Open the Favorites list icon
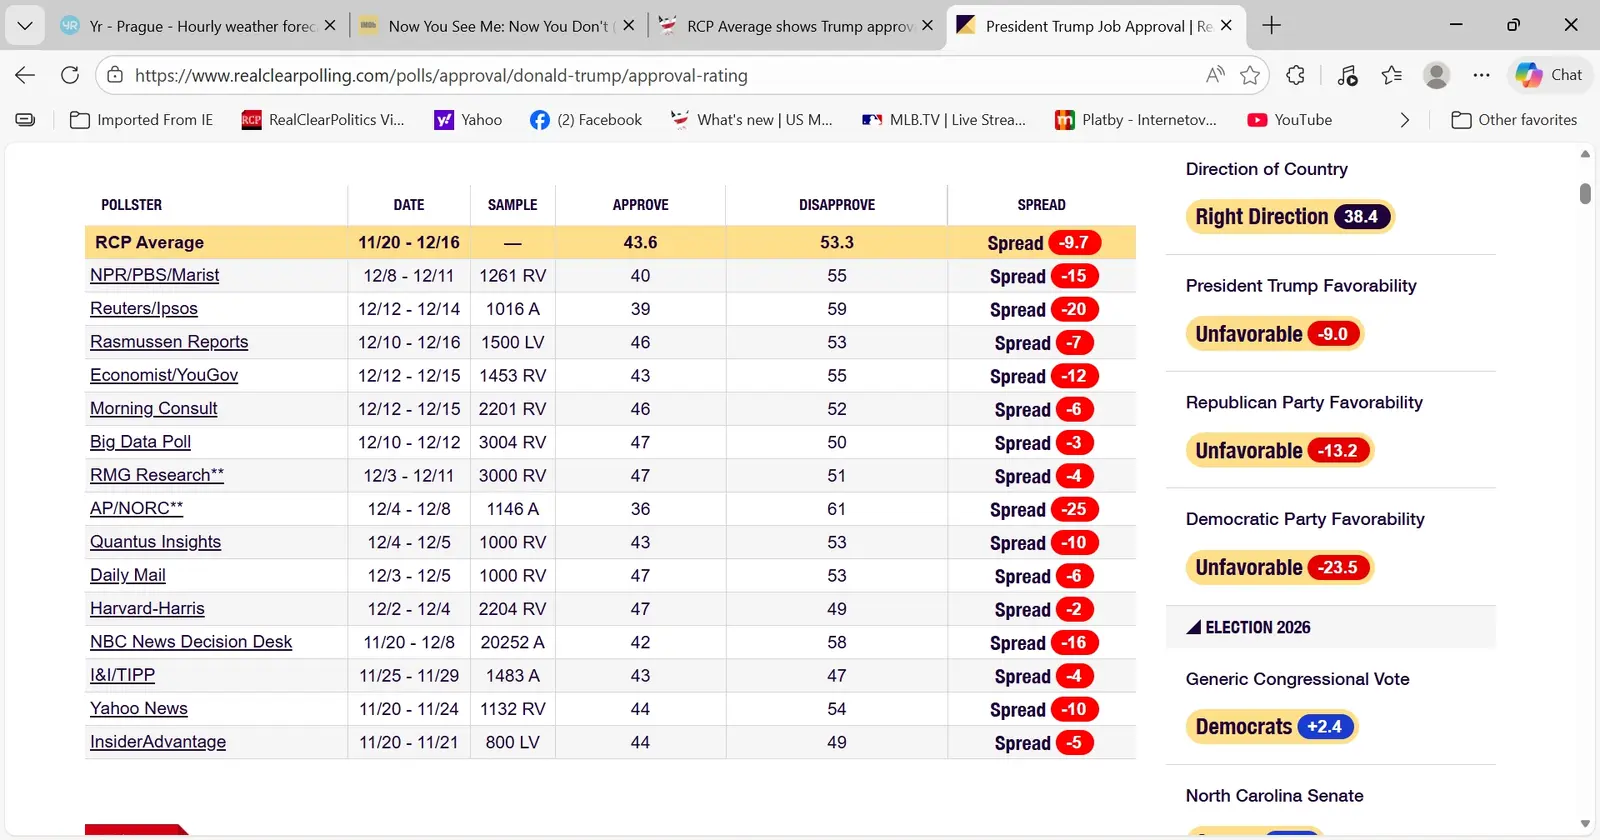The height and width of the screenshot is (840, 1600). [1391, 75]
